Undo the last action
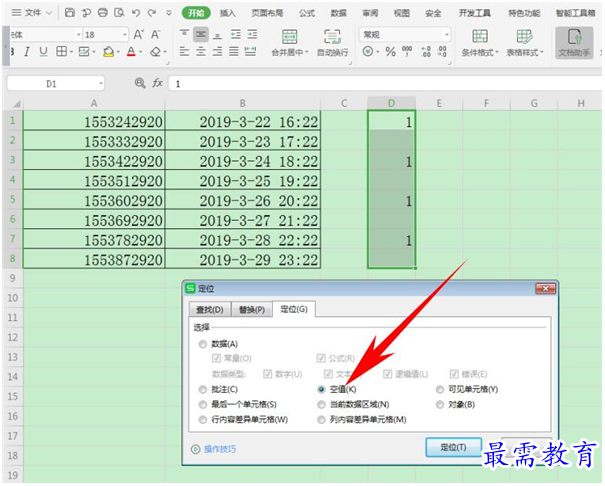 [136, 13]
